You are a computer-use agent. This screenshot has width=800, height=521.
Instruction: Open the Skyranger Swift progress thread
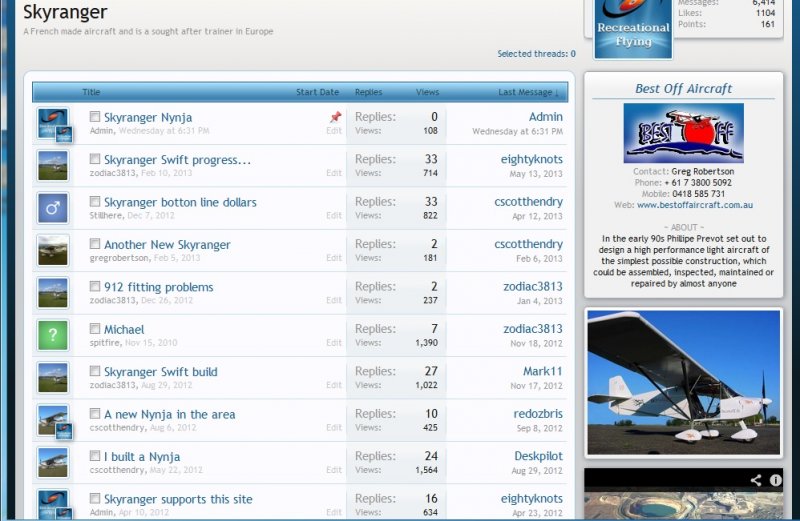[178, 160]
